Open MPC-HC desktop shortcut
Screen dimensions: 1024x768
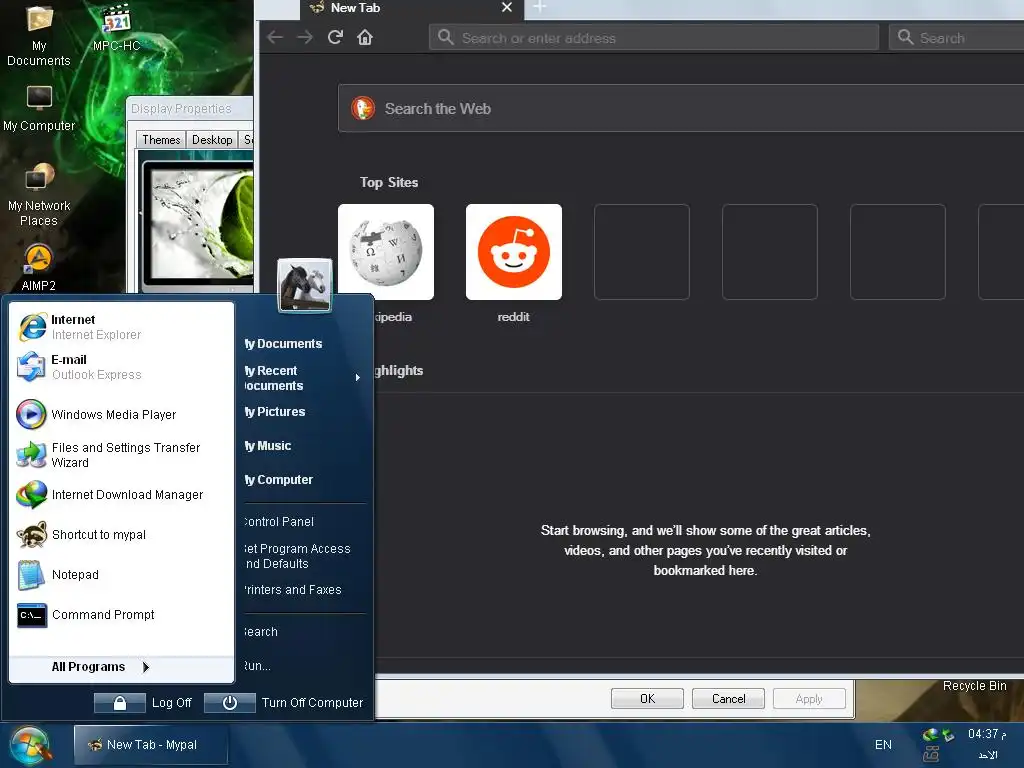coord(116,29)
